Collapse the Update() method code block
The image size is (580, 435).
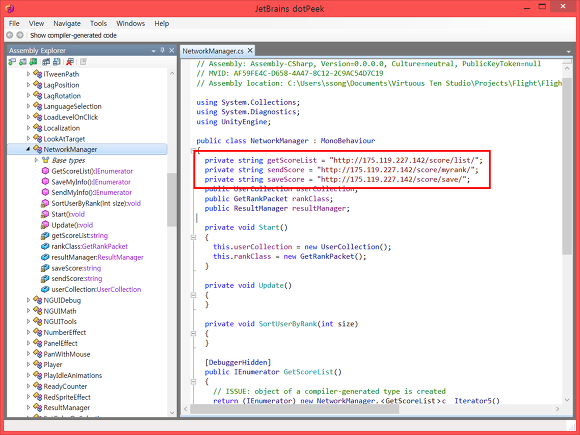click(x=193, y=295)
